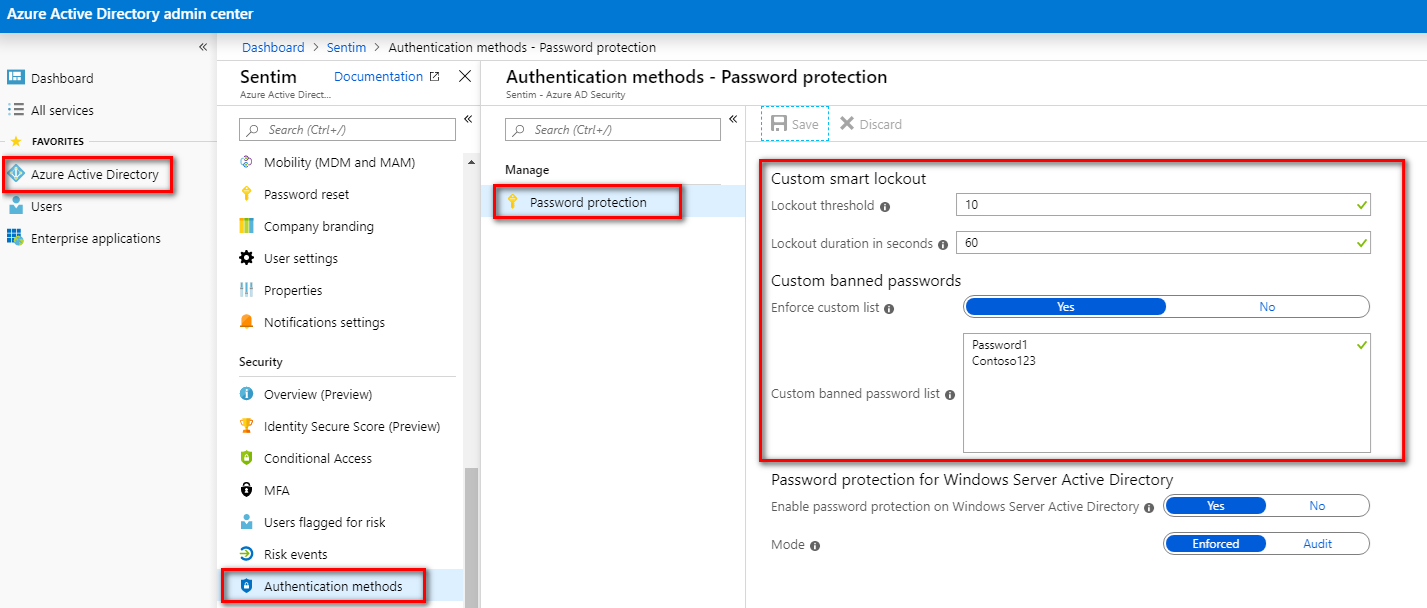Open the Documentation link

(x=378, y=77)
